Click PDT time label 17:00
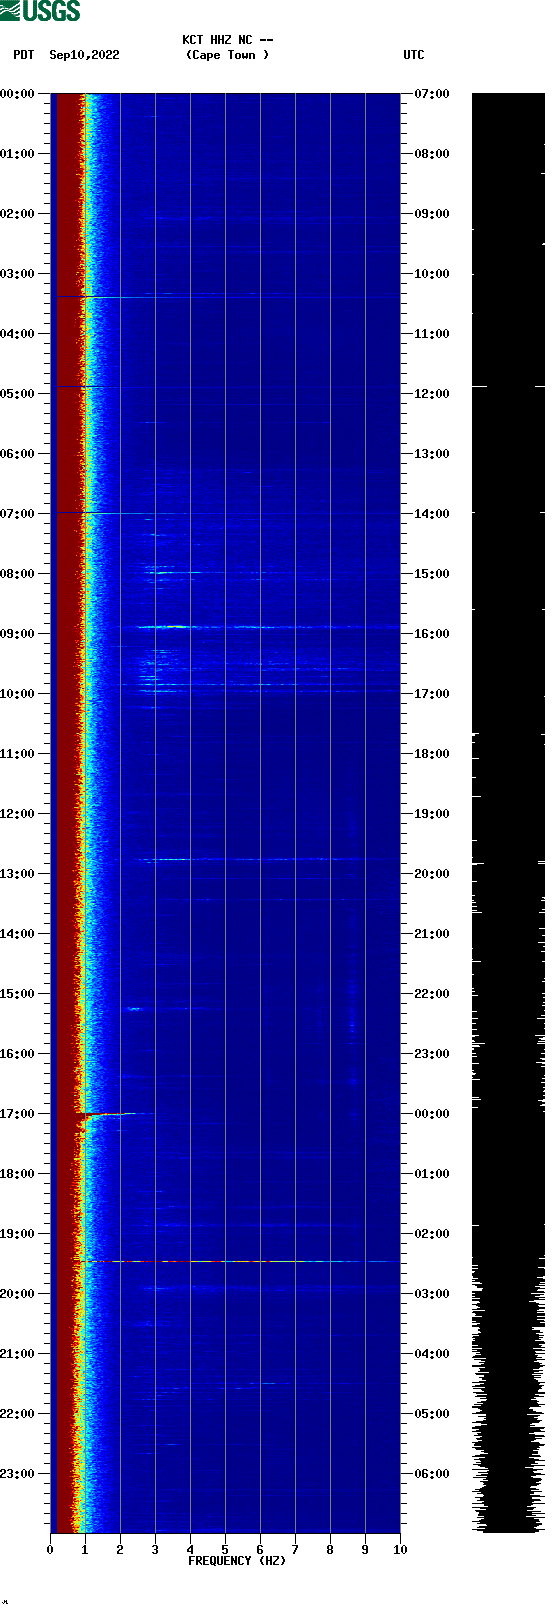552x1613 pixels. coord(18,1114)
